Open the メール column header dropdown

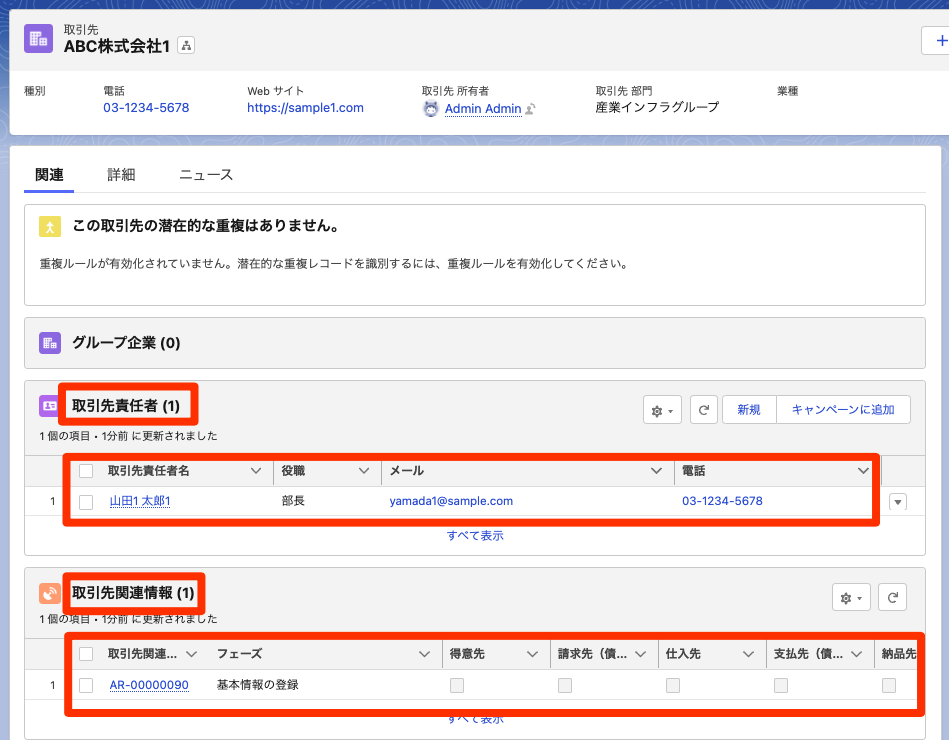(656, 470)
